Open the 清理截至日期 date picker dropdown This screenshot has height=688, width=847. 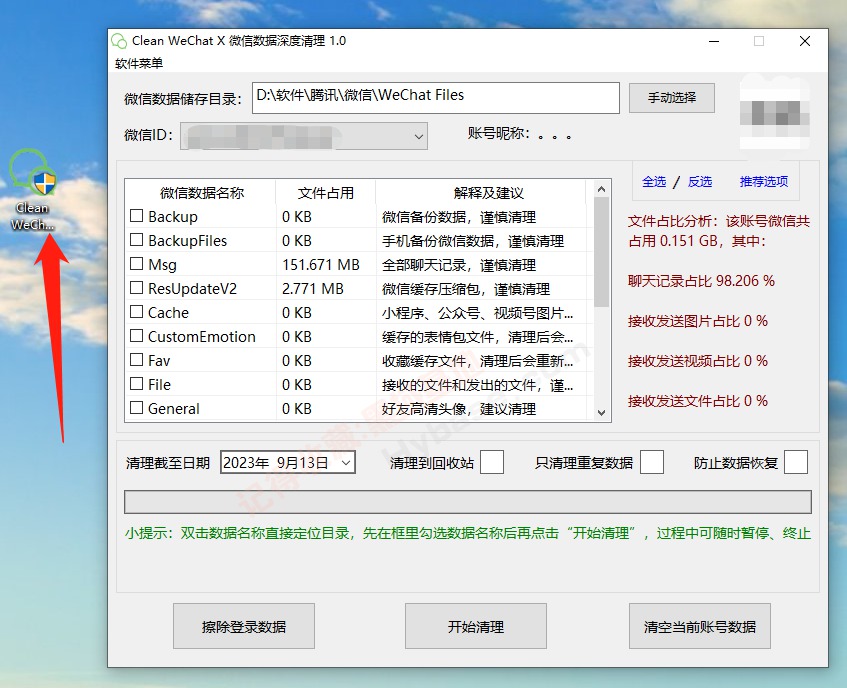click(x=346, y=463)
